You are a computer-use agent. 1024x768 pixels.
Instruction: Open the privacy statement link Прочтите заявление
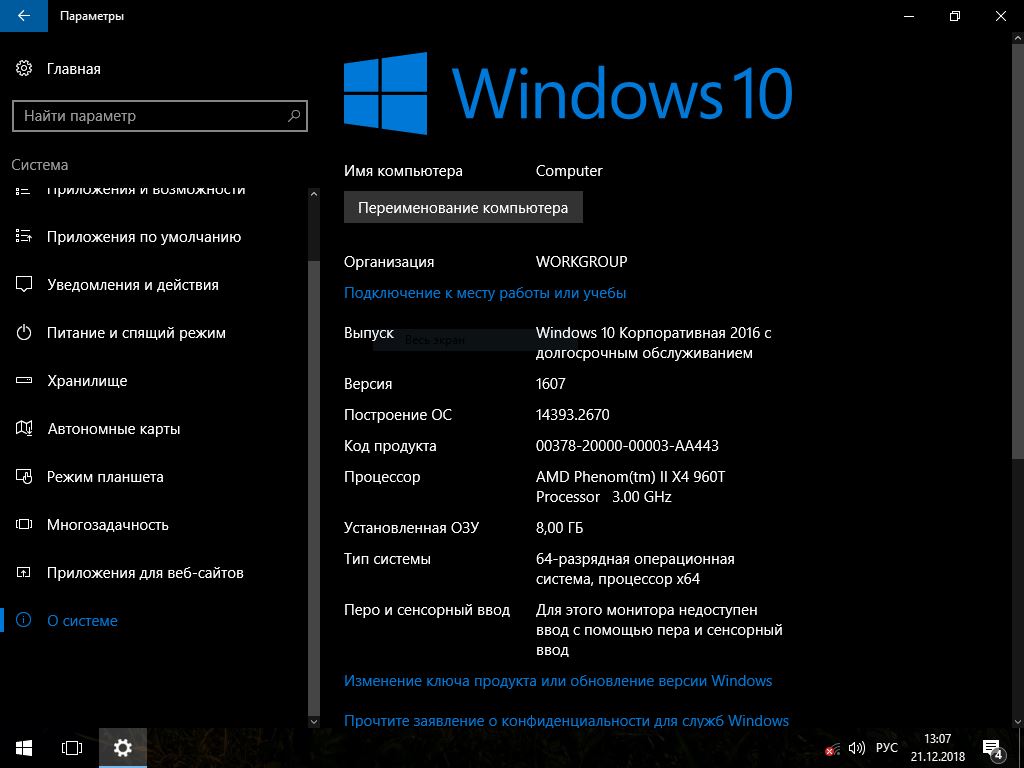(566, 720)
